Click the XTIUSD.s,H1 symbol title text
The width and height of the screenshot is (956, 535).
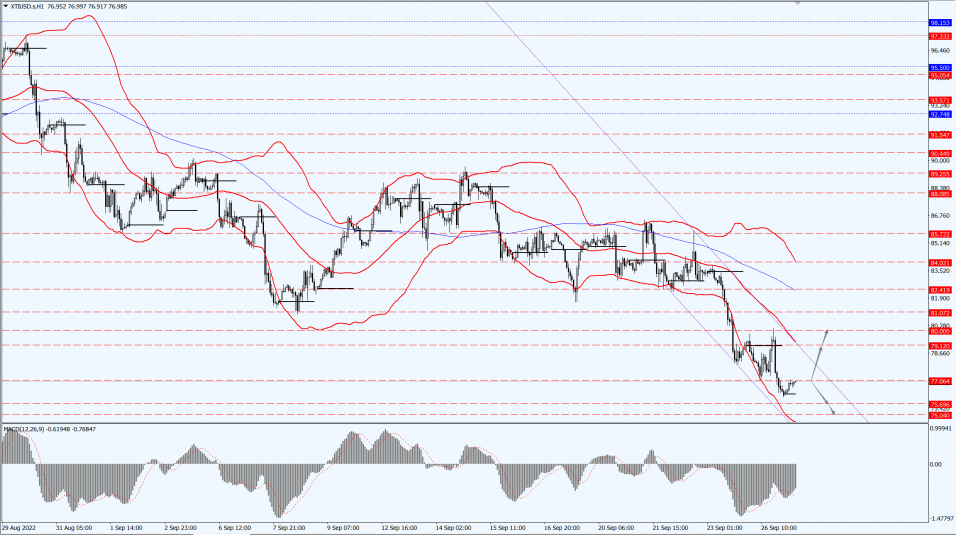click(27, 6)
